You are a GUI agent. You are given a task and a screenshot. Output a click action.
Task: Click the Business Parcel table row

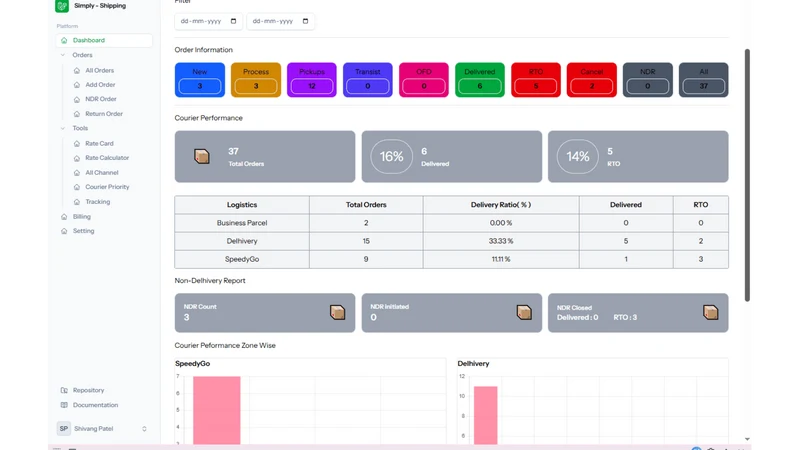coord(452,223)
